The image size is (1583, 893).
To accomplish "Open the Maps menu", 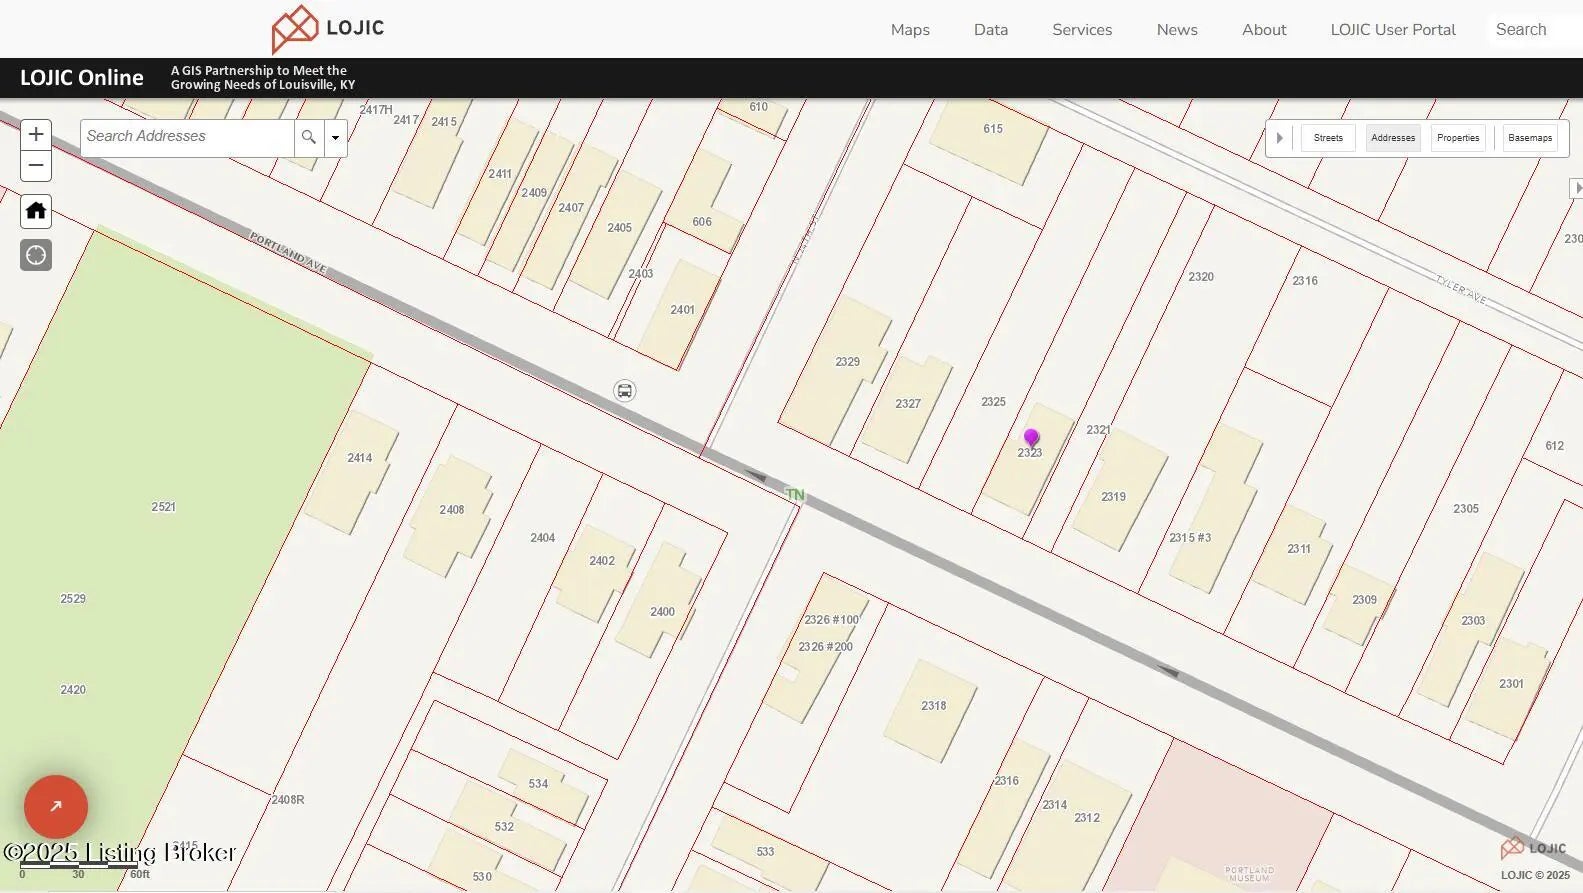I will point(910,30).
